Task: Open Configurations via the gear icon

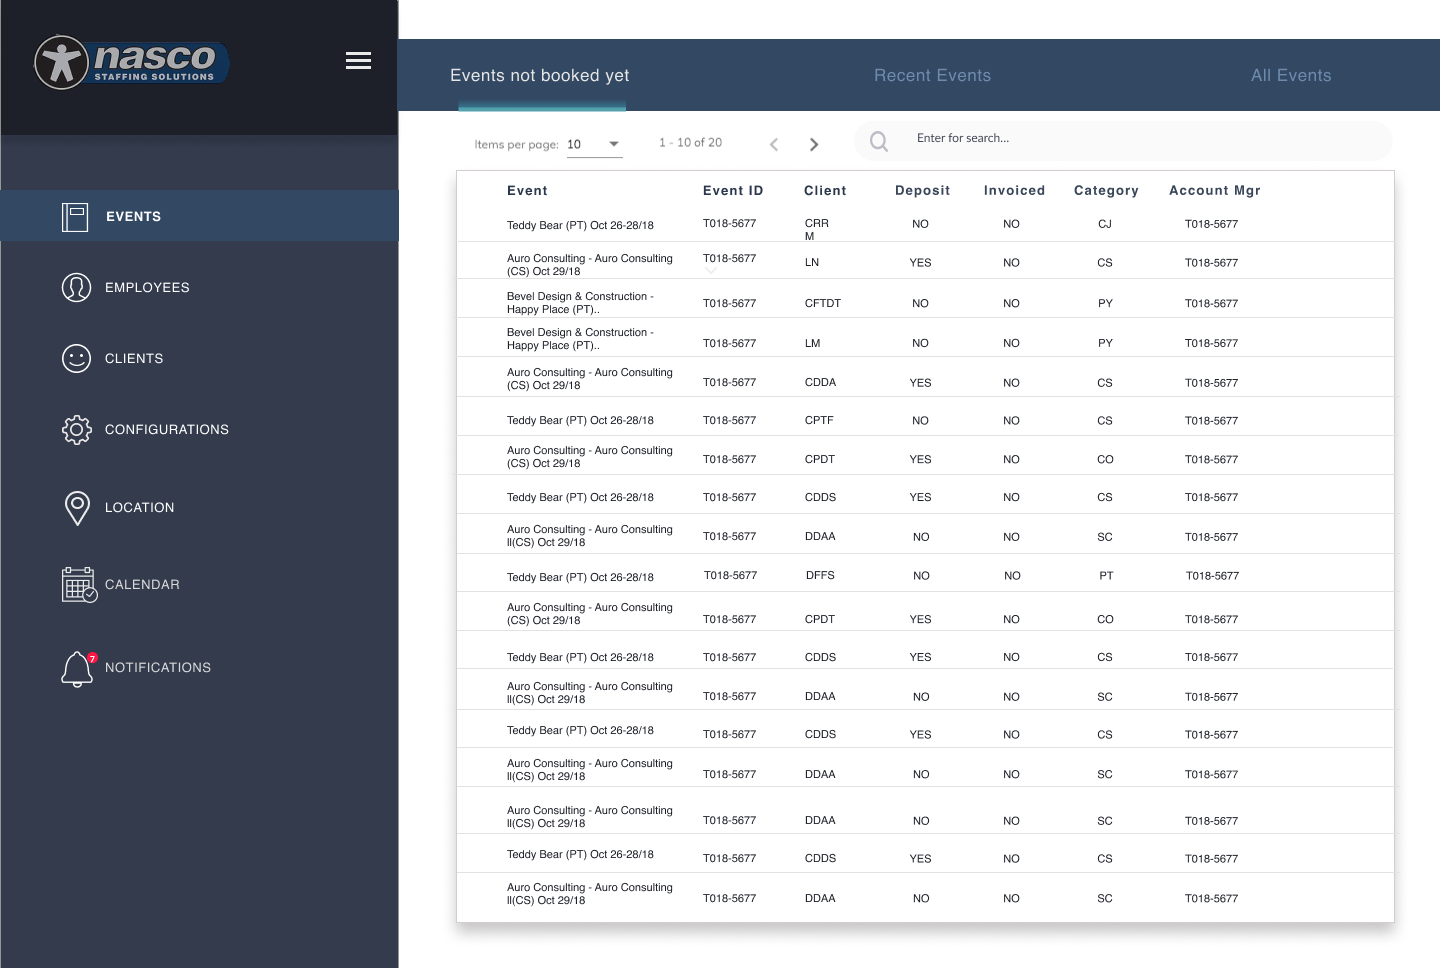Action: 77,430
